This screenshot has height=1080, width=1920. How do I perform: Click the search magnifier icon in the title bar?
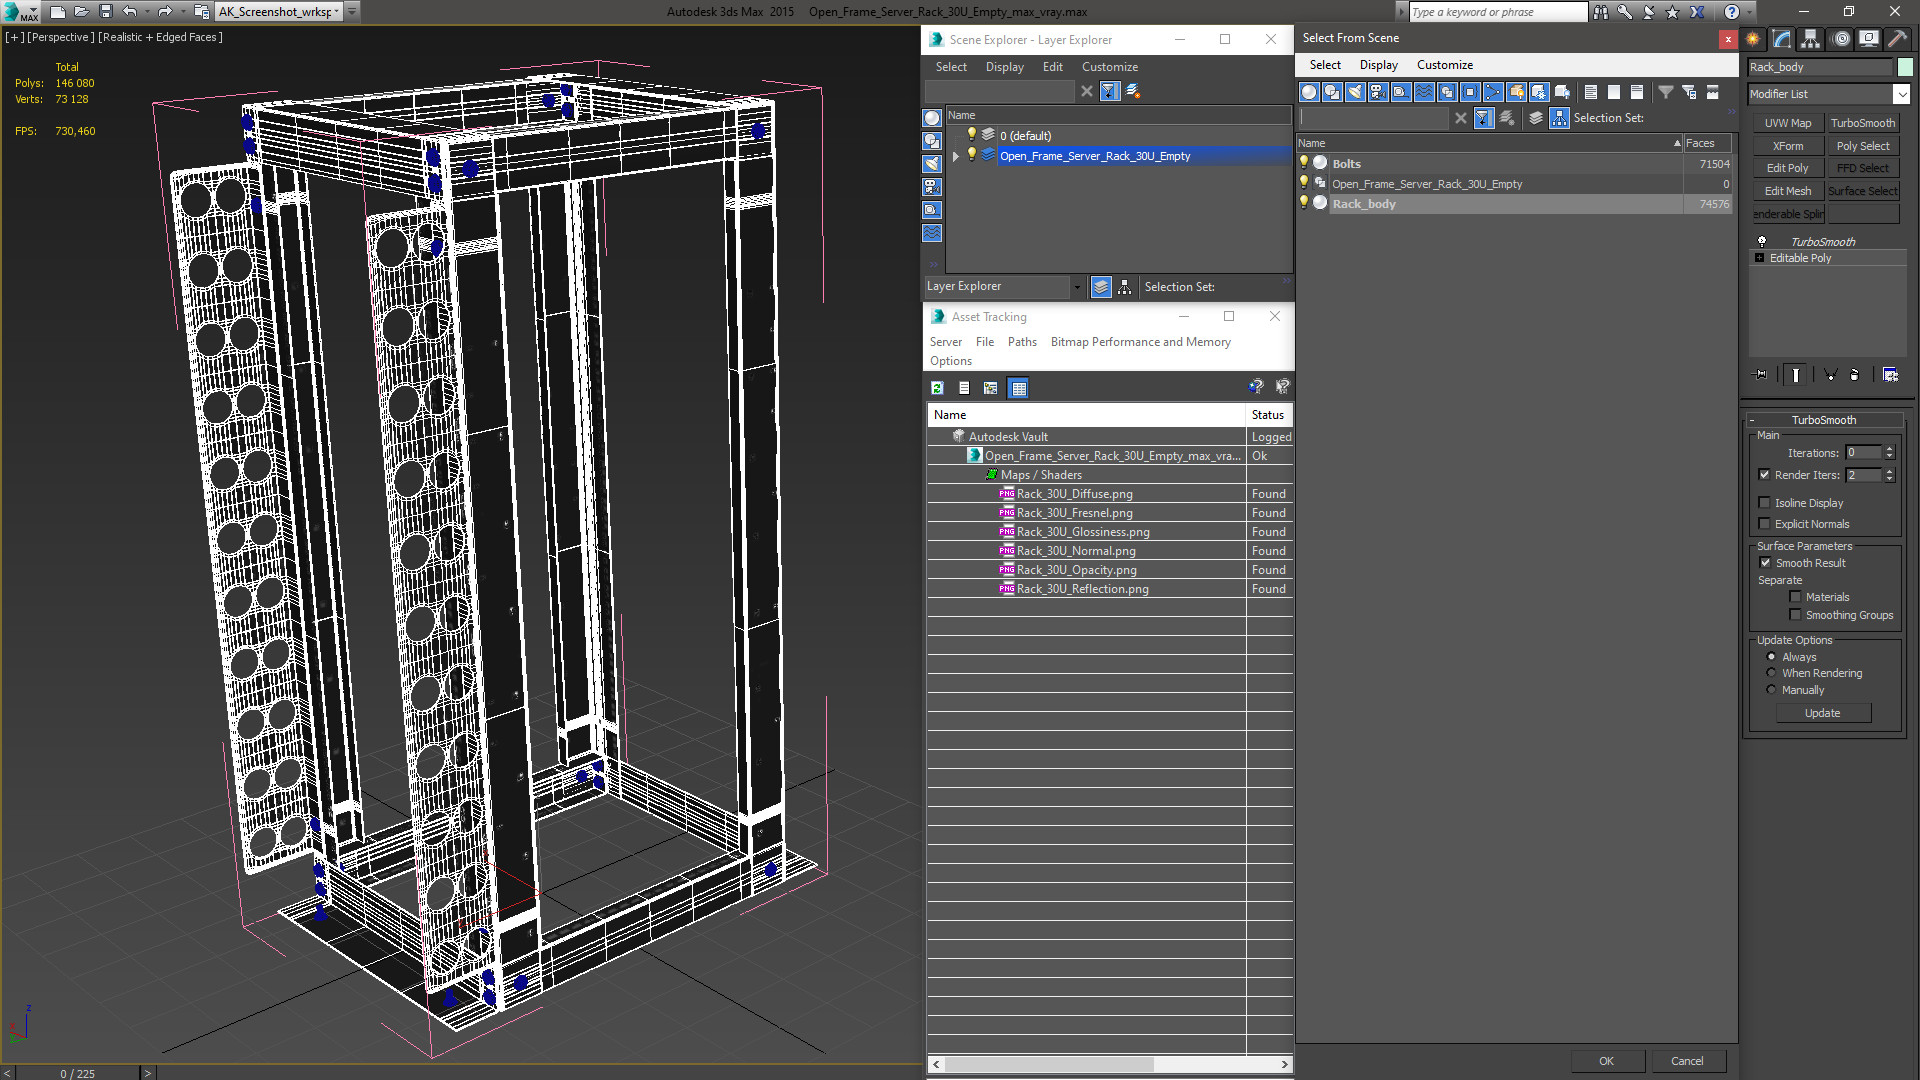[x=1601, y=12]
